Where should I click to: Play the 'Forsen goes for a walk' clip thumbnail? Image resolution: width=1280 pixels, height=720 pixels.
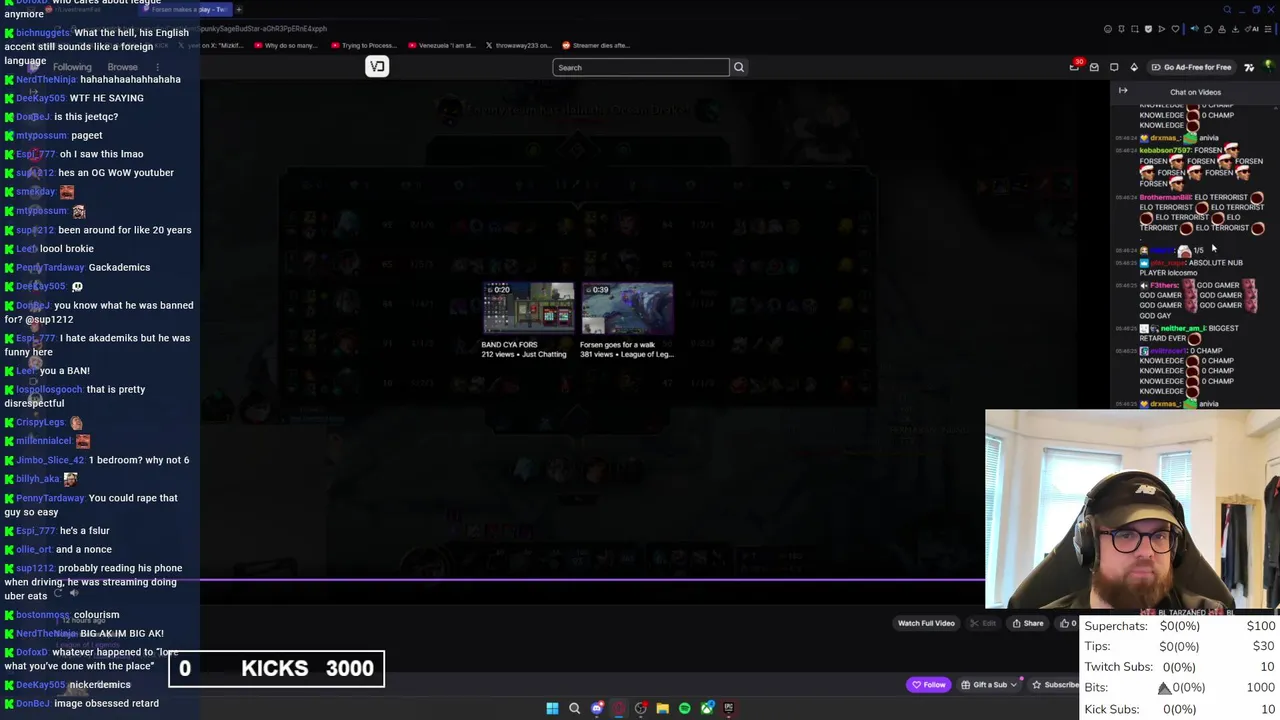pos(627,308)
